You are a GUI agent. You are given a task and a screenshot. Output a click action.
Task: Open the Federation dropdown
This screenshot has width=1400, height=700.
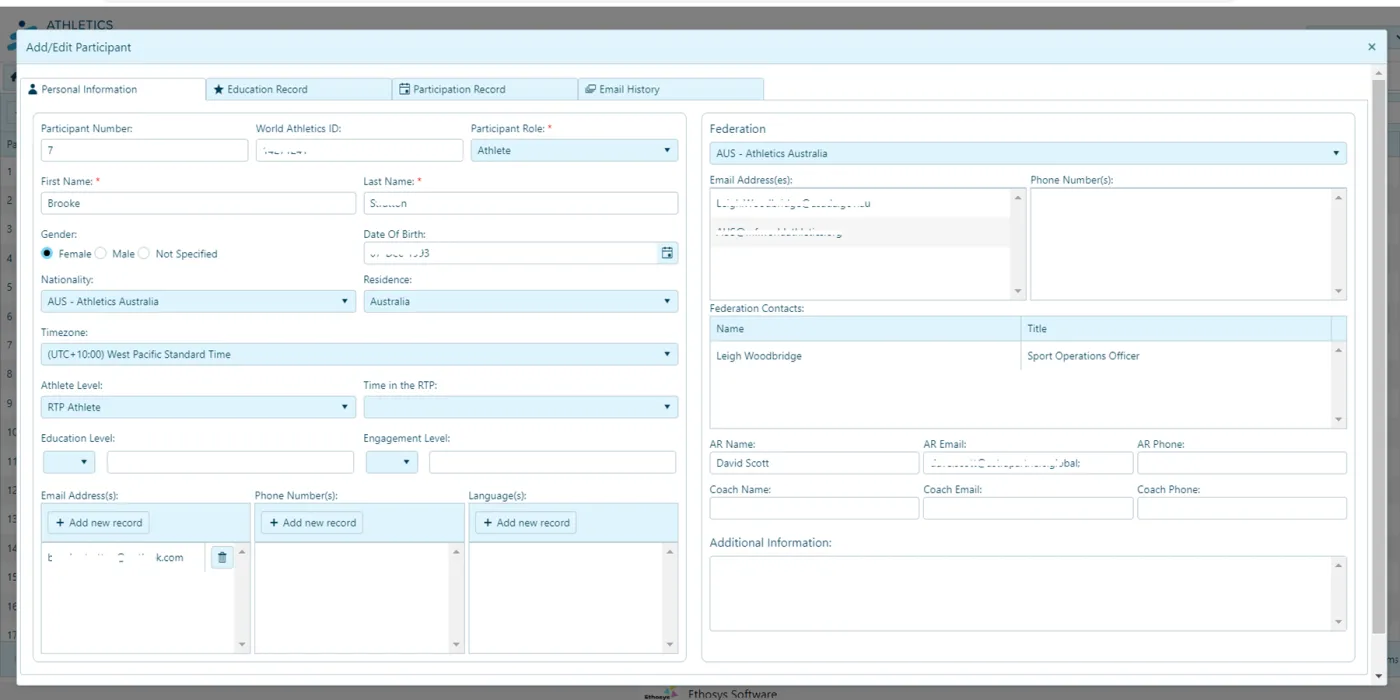pos(1028,153)
